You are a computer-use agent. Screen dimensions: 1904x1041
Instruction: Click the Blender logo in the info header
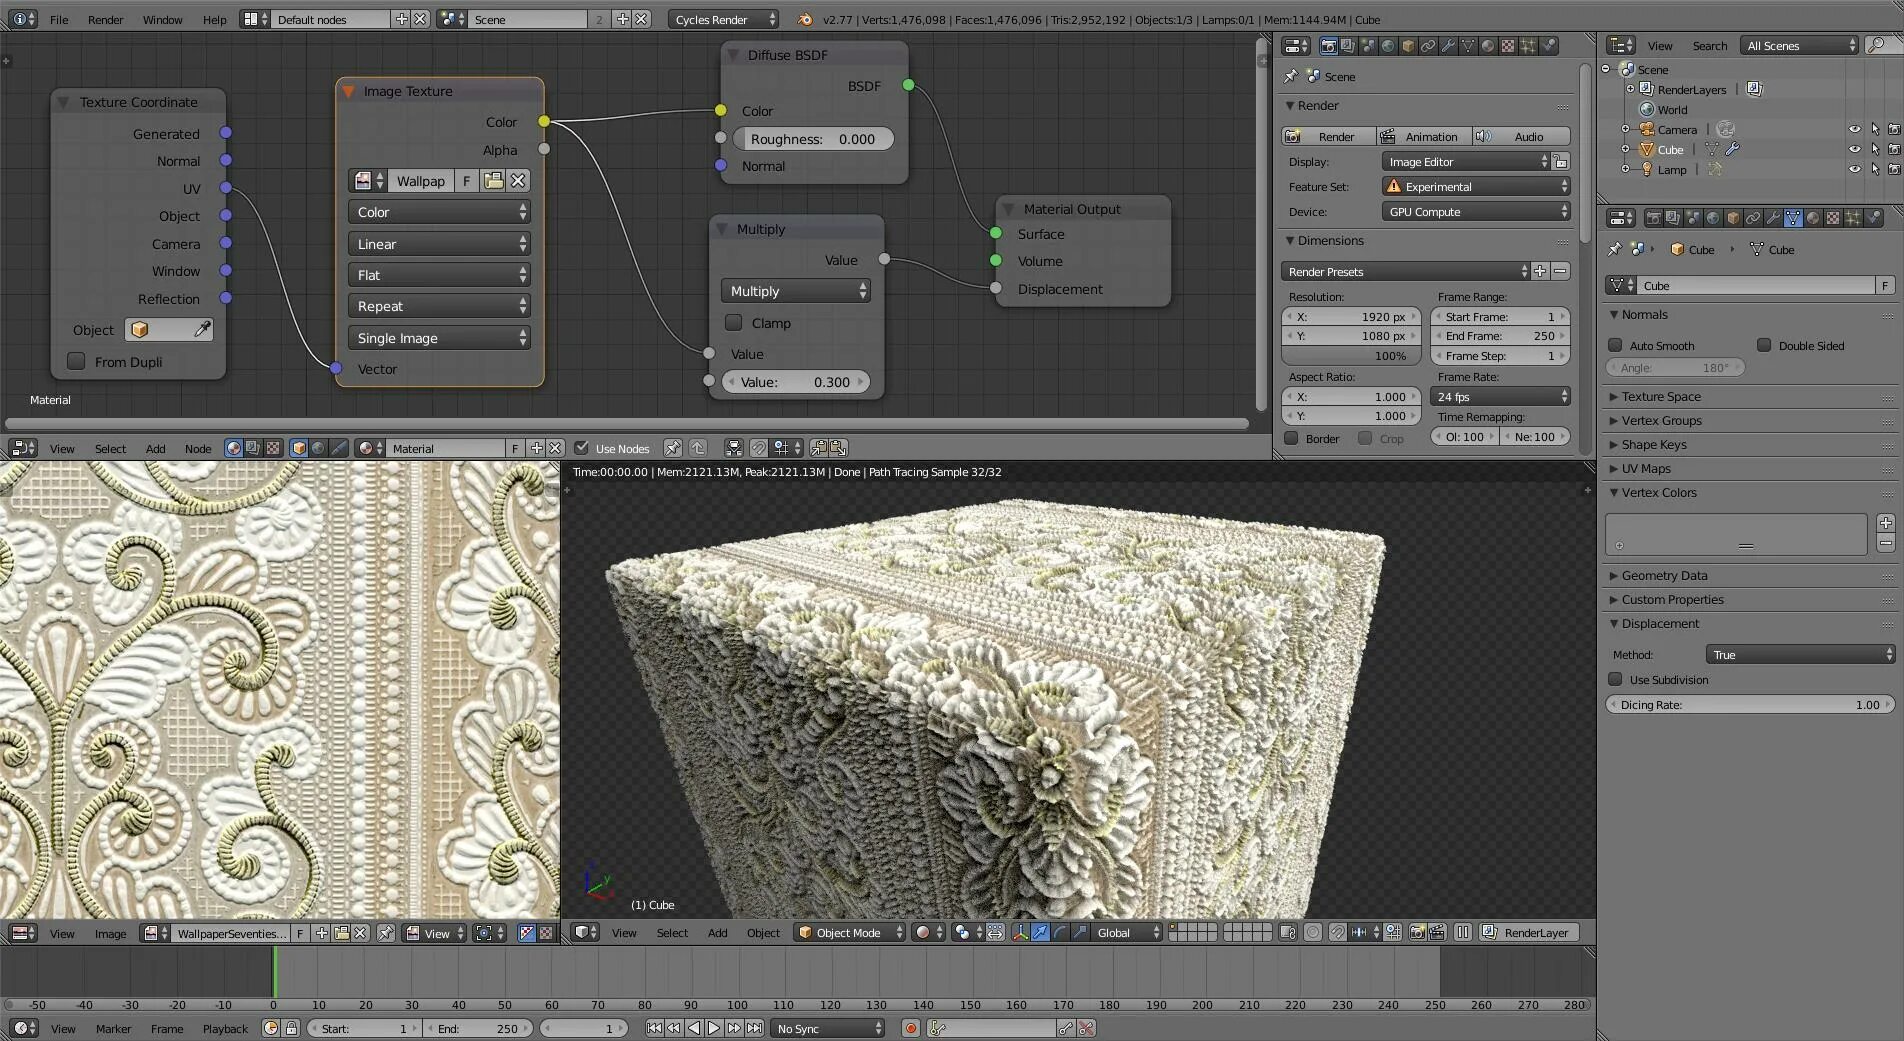coord(805,19)
